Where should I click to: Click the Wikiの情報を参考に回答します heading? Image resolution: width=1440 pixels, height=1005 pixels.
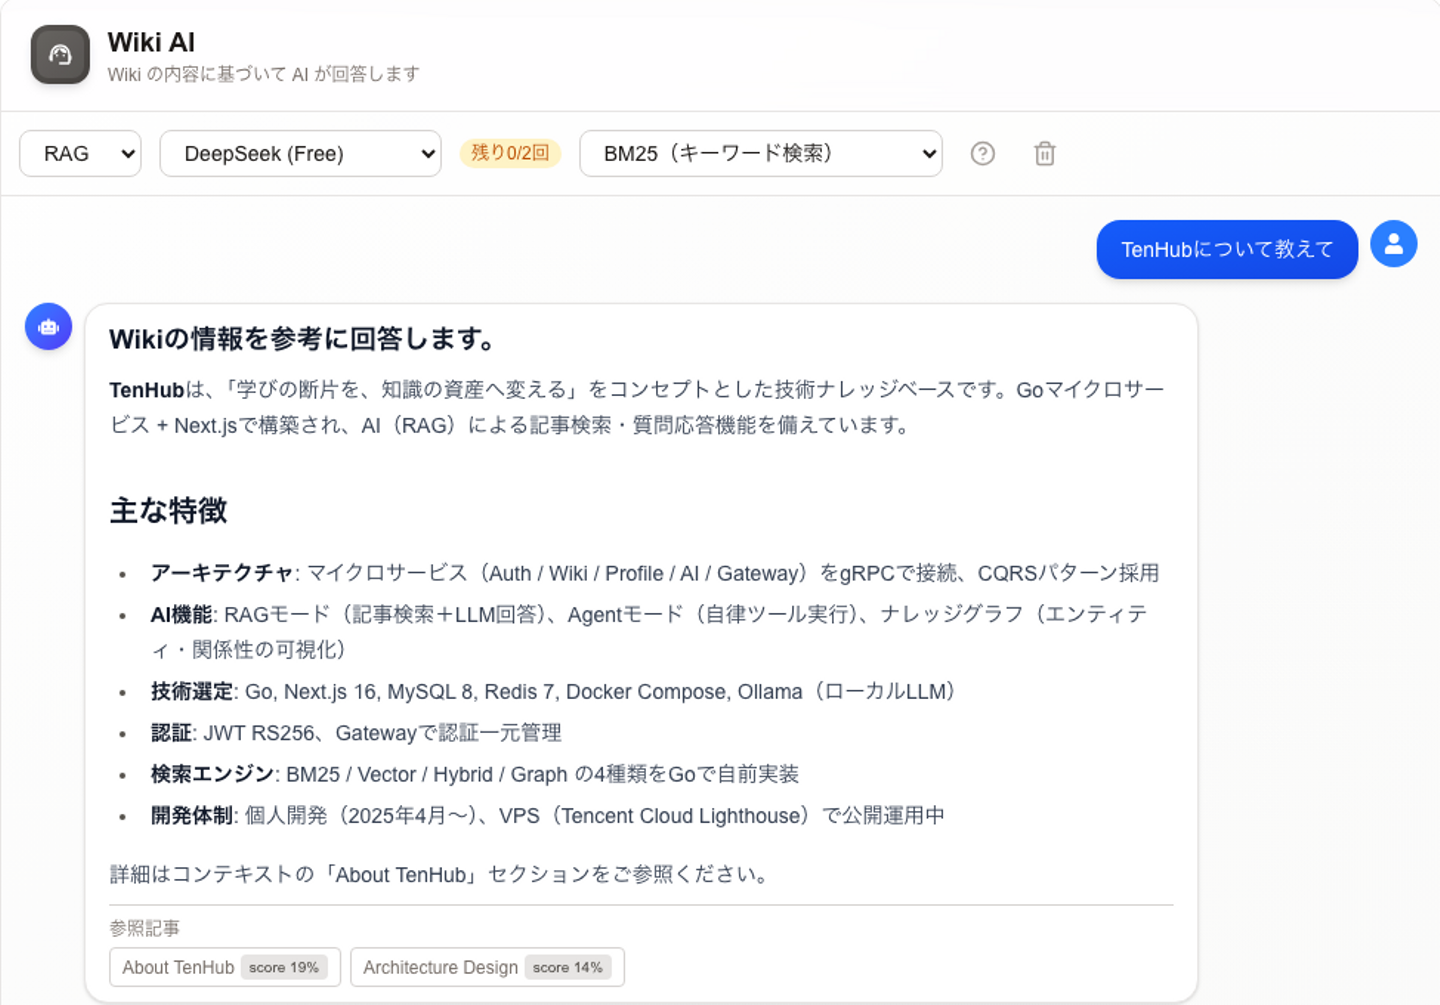tap(303, 339)
